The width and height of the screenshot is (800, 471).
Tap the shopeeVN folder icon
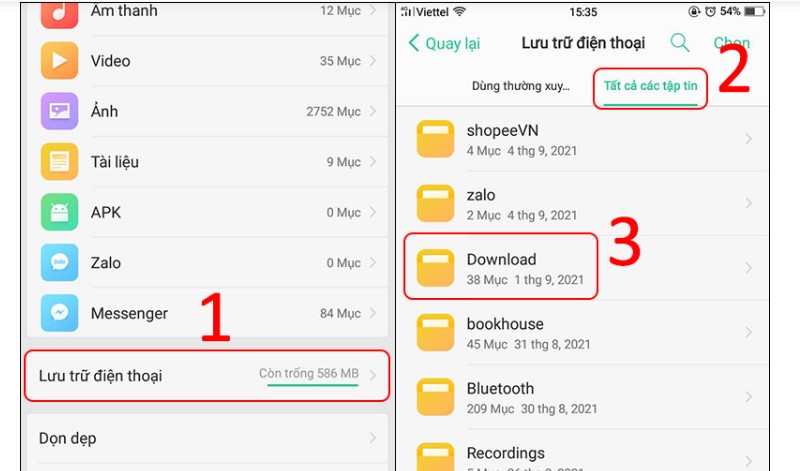(x=435, y=139)
